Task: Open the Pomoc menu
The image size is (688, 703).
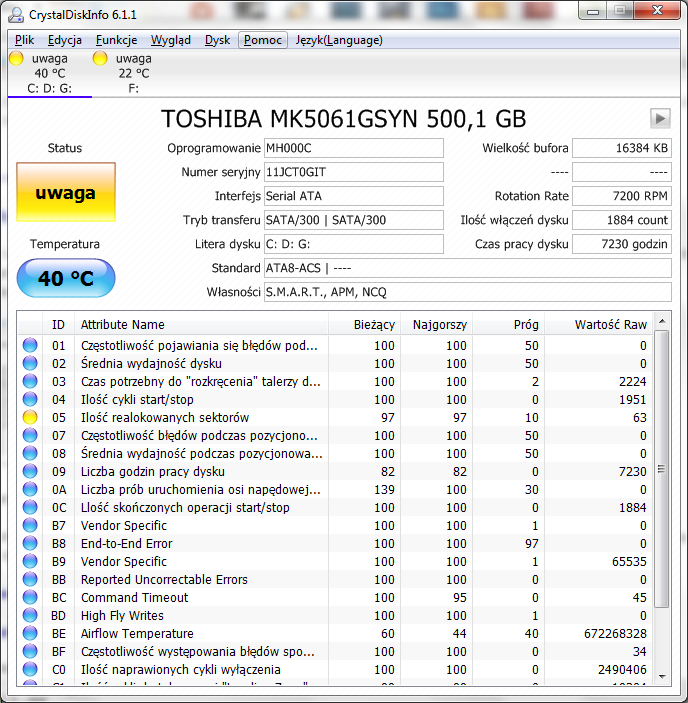Action: [x=263, y=40]
